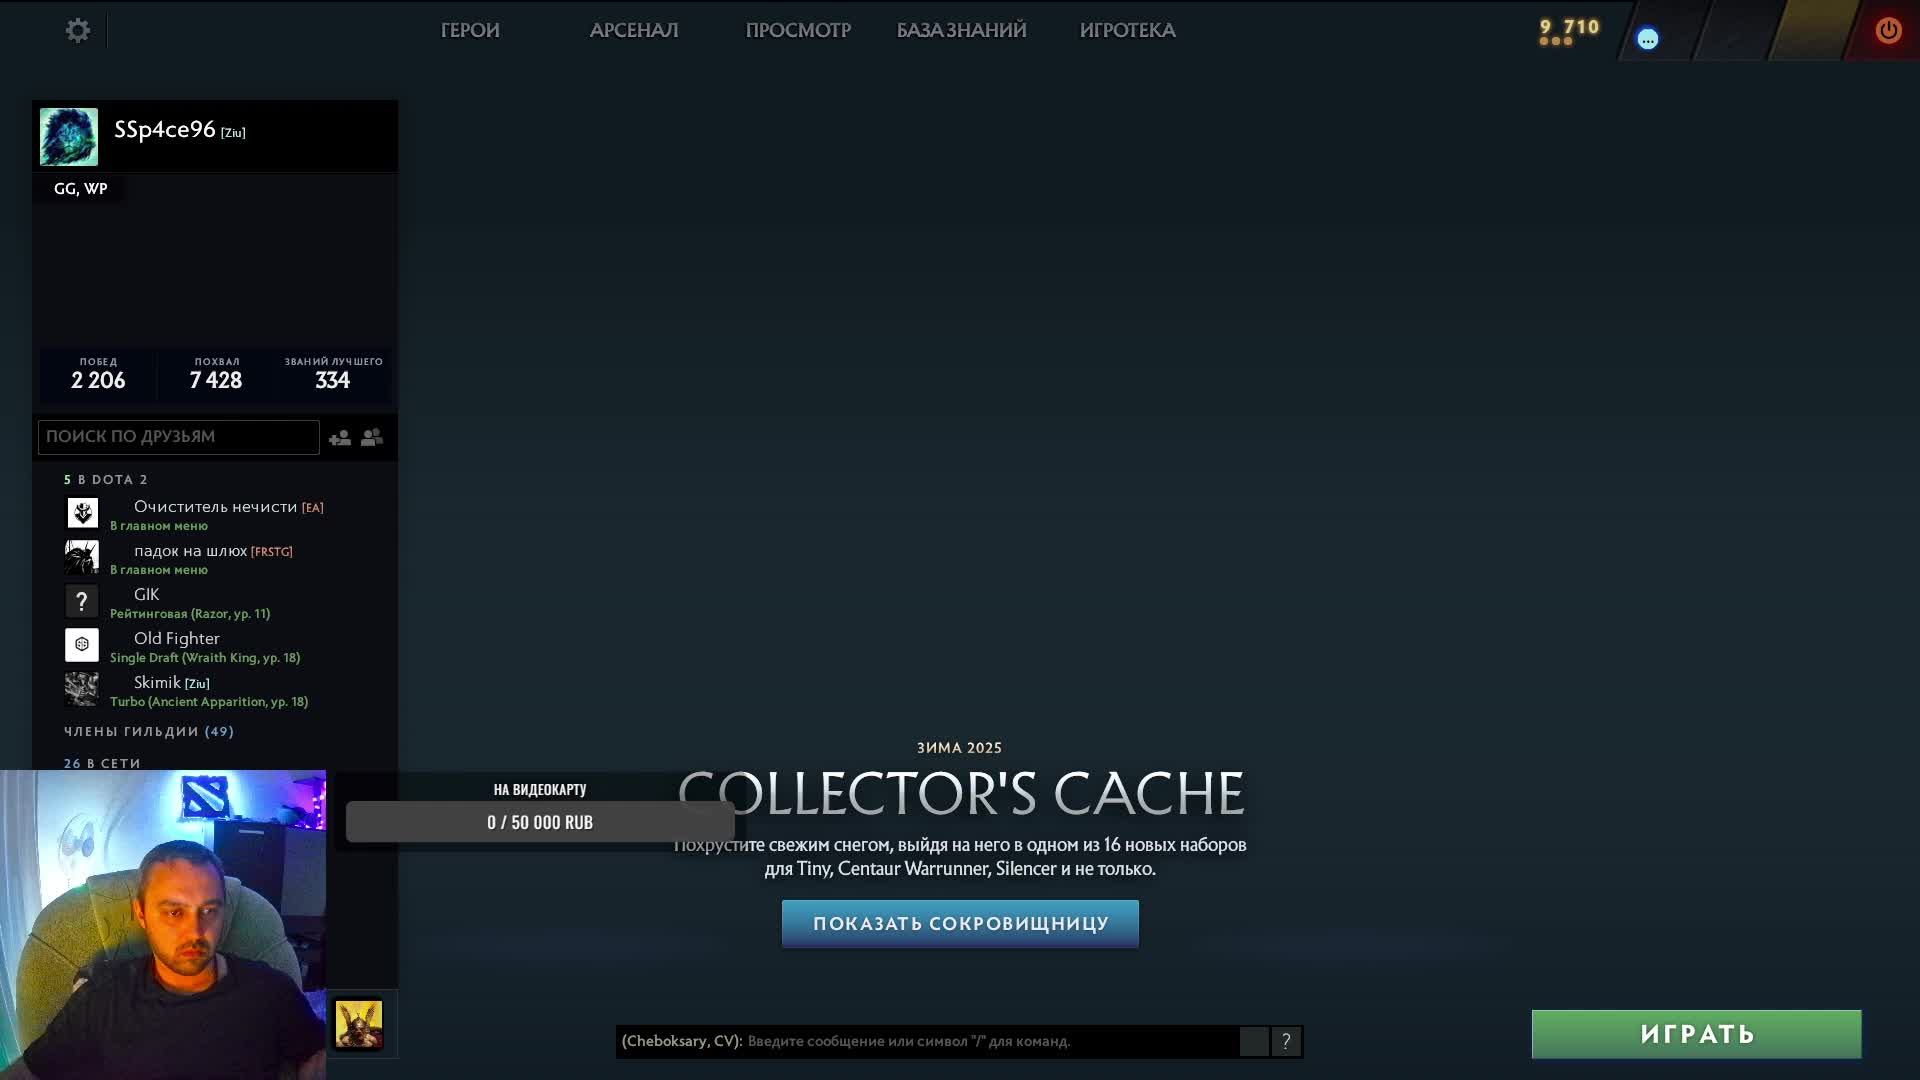Open SSp4ce96 profile avatar
This screenshot has width=1920, height=1080.
pos(69,137)
